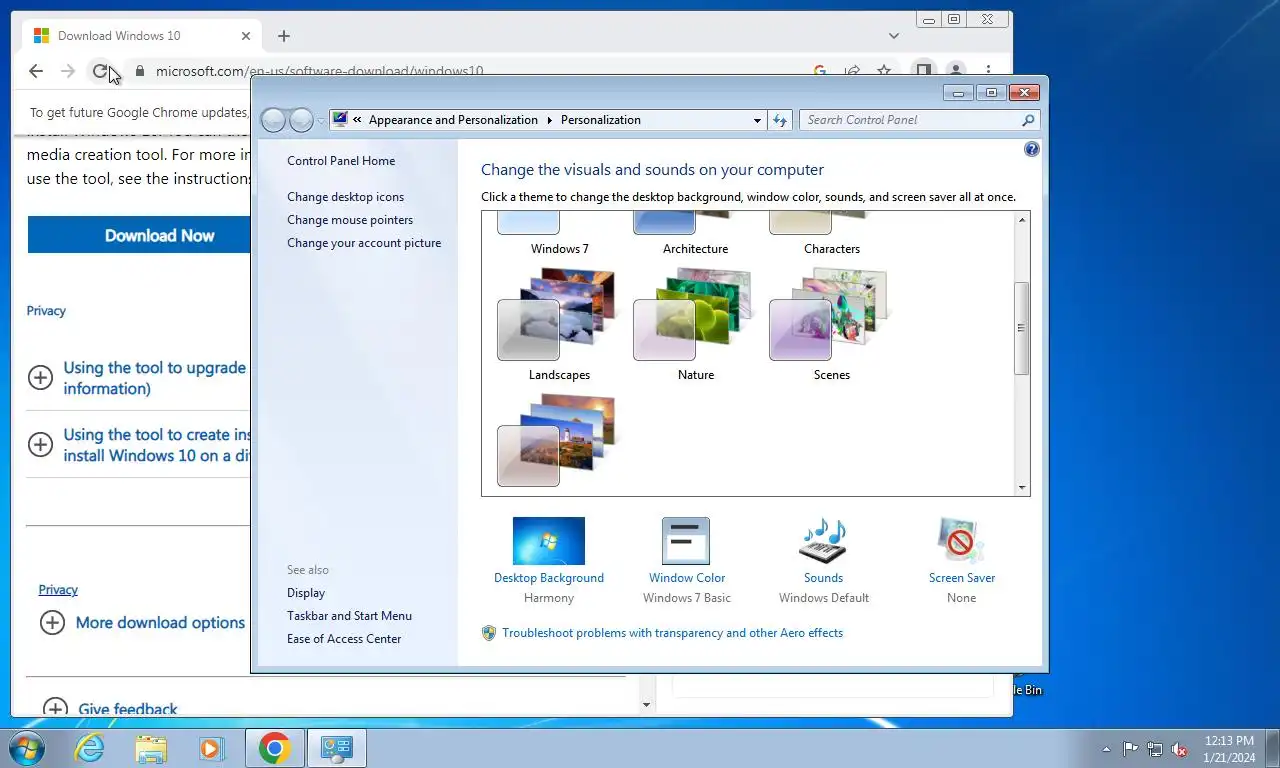1280x768 pixels.
Task: Open Ease of Access Center link
Action: (344, 639)
